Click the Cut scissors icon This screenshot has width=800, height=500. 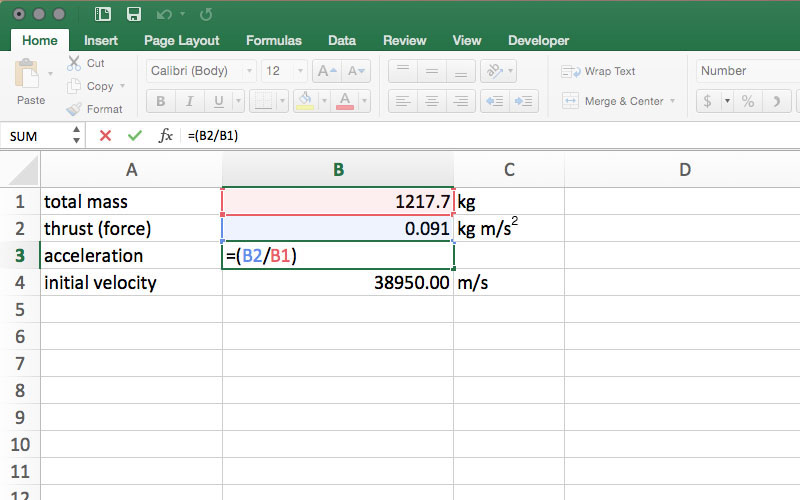[x=74, y=63]
